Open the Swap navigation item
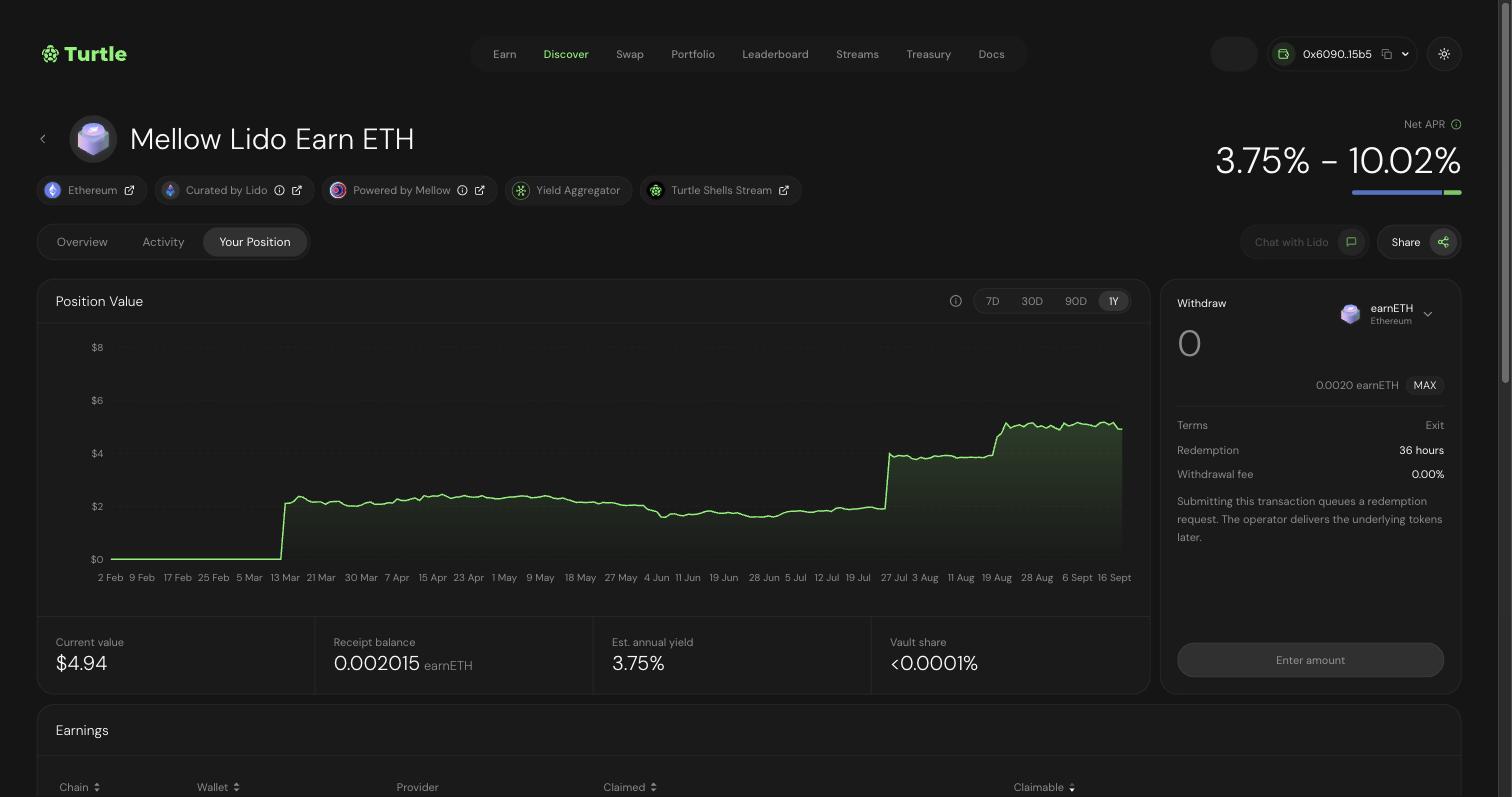The width and height of the screenshot is (1512, 797). click(x=630, y=54)
